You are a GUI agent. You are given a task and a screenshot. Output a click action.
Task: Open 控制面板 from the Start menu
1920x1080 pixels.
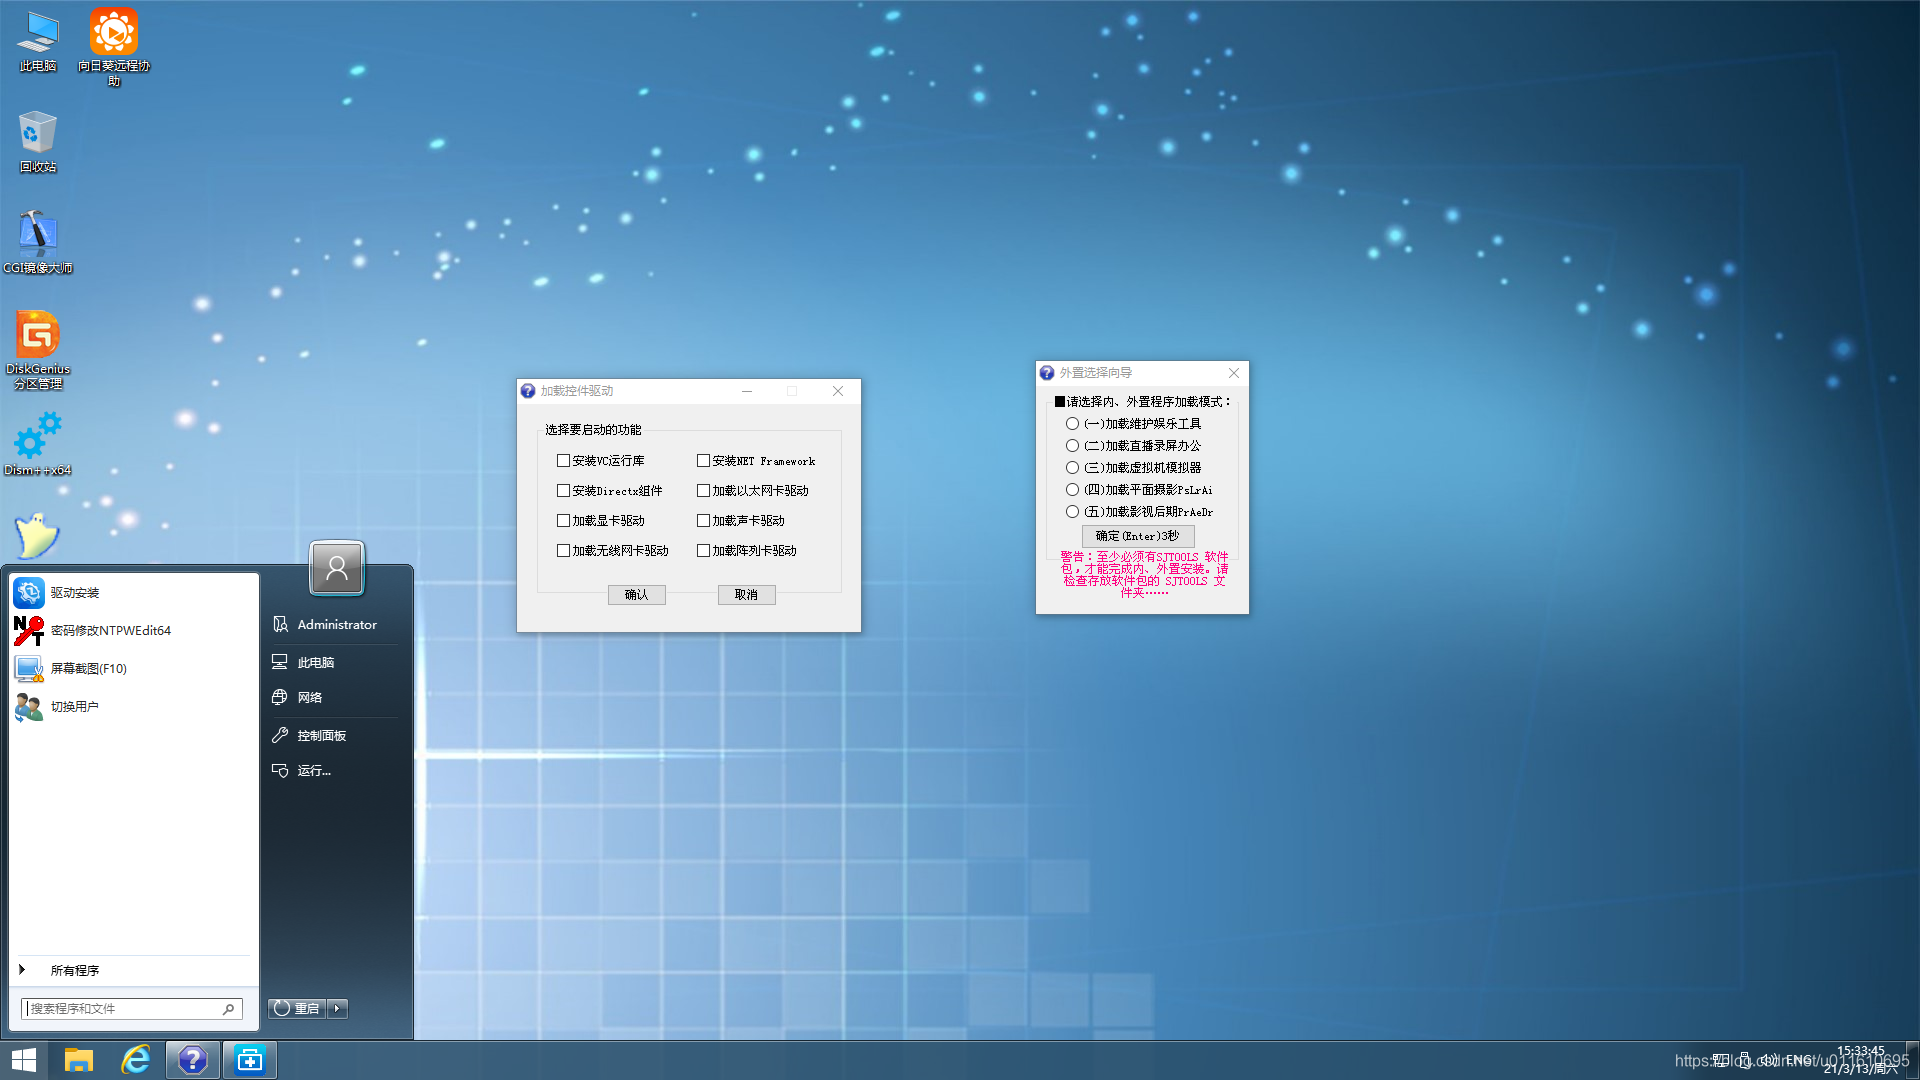pyautogui.click(x=322, y=735)
